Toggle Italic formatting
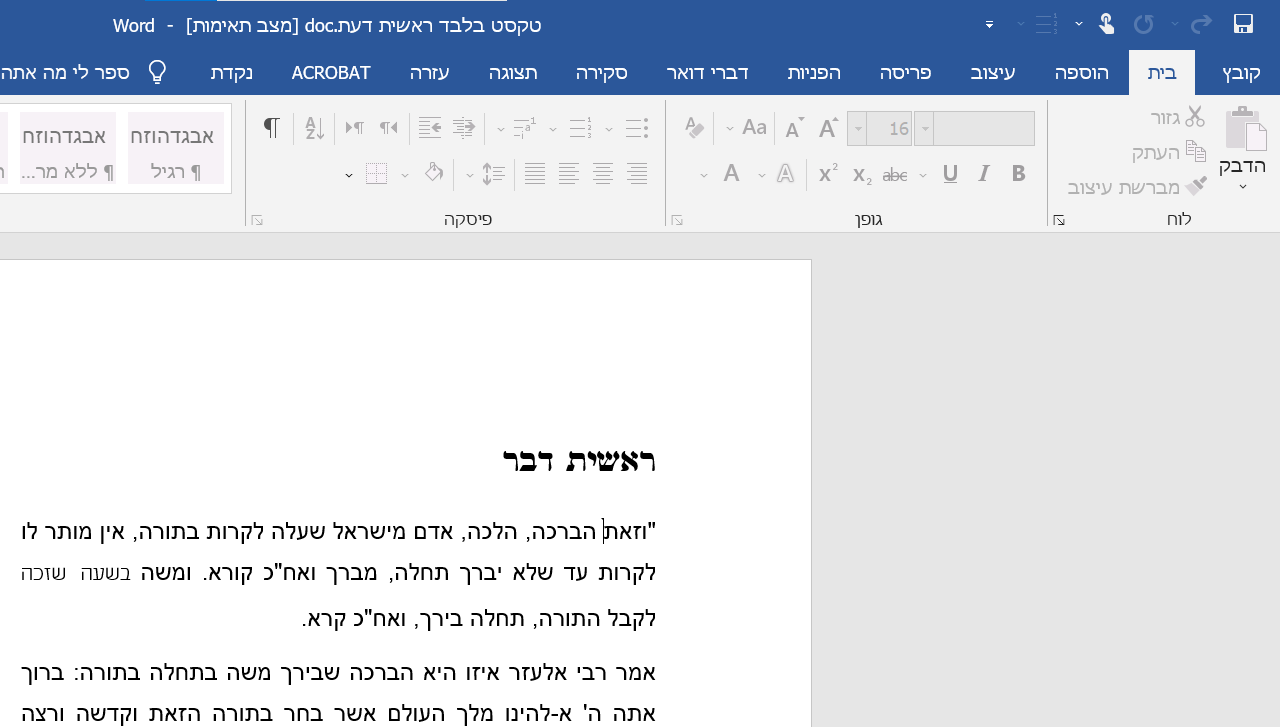Screen dimensions: 1280x727 pos(984,174)
